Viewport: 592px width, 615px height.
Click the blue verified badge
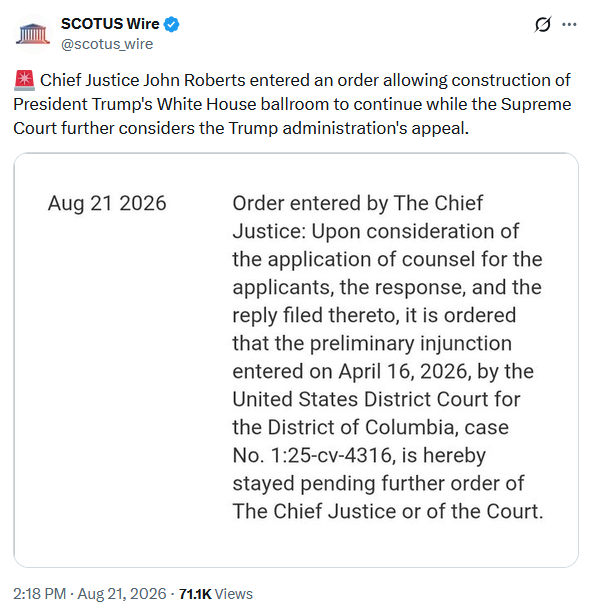click(x=171, y=24)
